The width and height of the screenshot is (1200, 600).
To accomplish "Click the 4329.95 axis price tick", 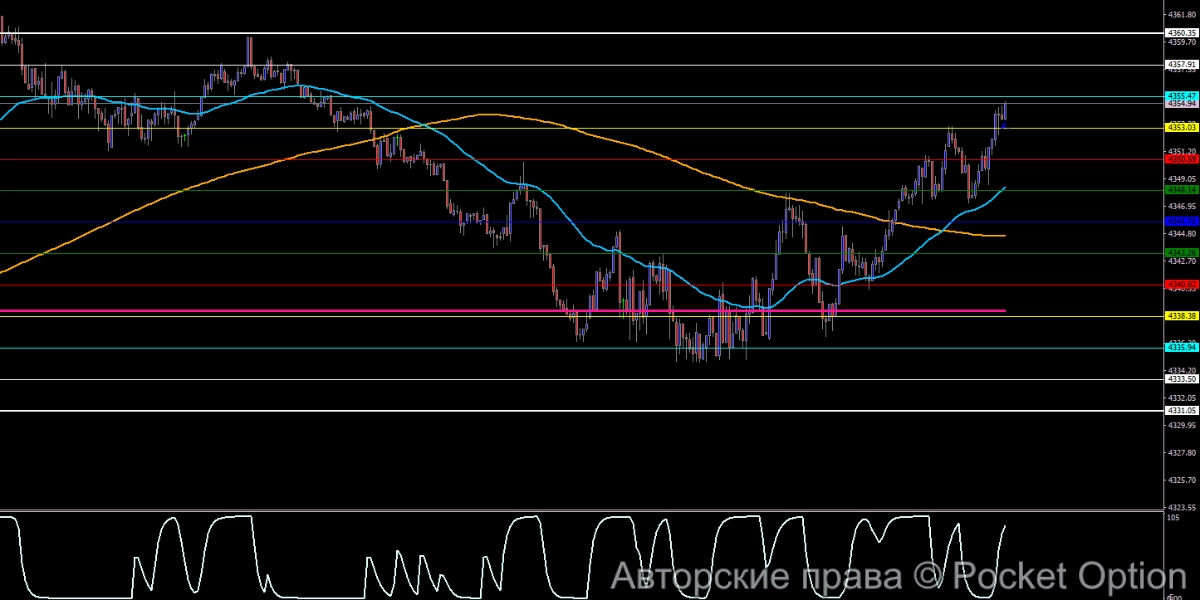I will [x=1181, y=425].
